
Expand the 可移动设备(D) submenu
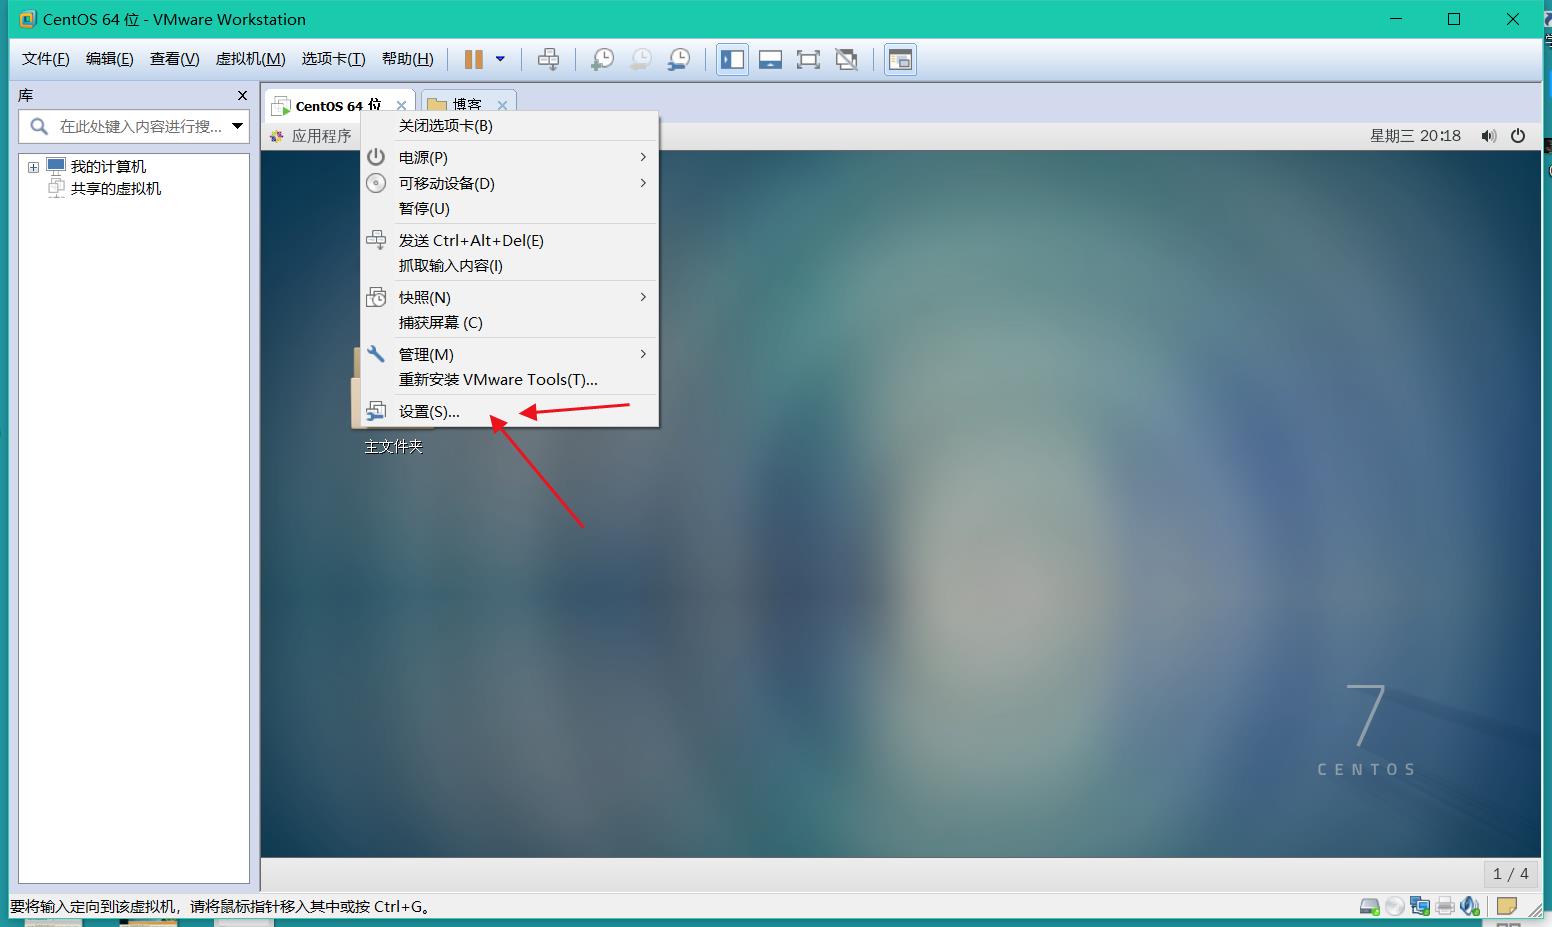[x=510, y=183]
